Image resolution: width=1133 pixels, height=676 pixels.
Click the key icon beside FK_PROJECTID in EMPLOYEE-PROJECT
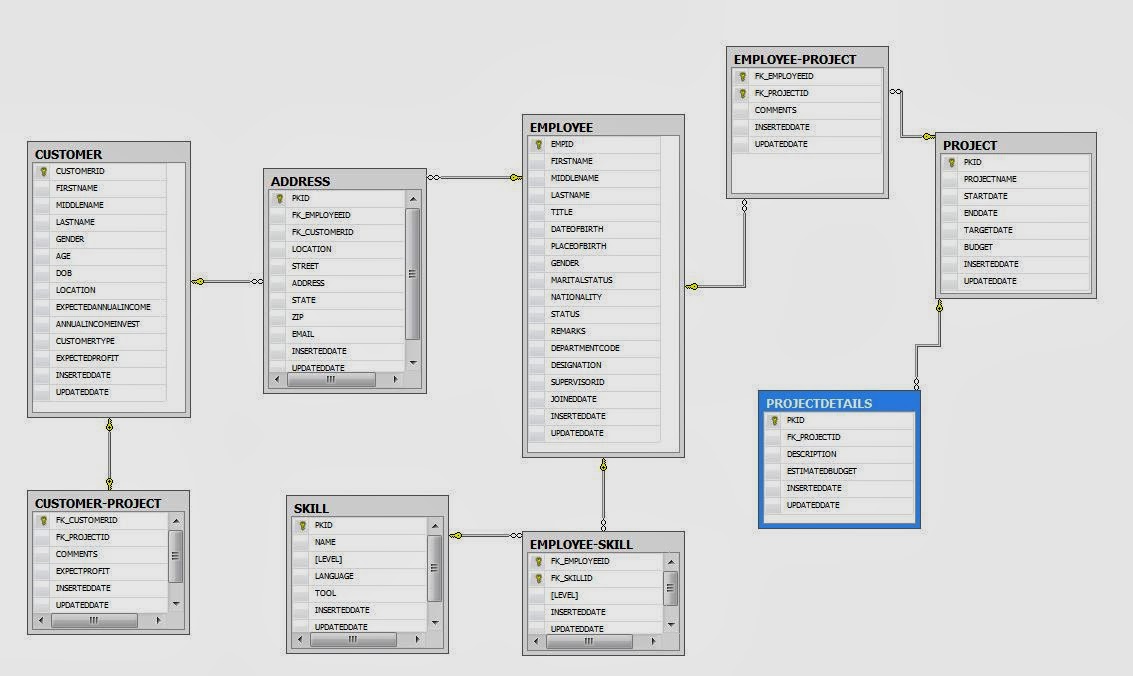click(741, 92)
